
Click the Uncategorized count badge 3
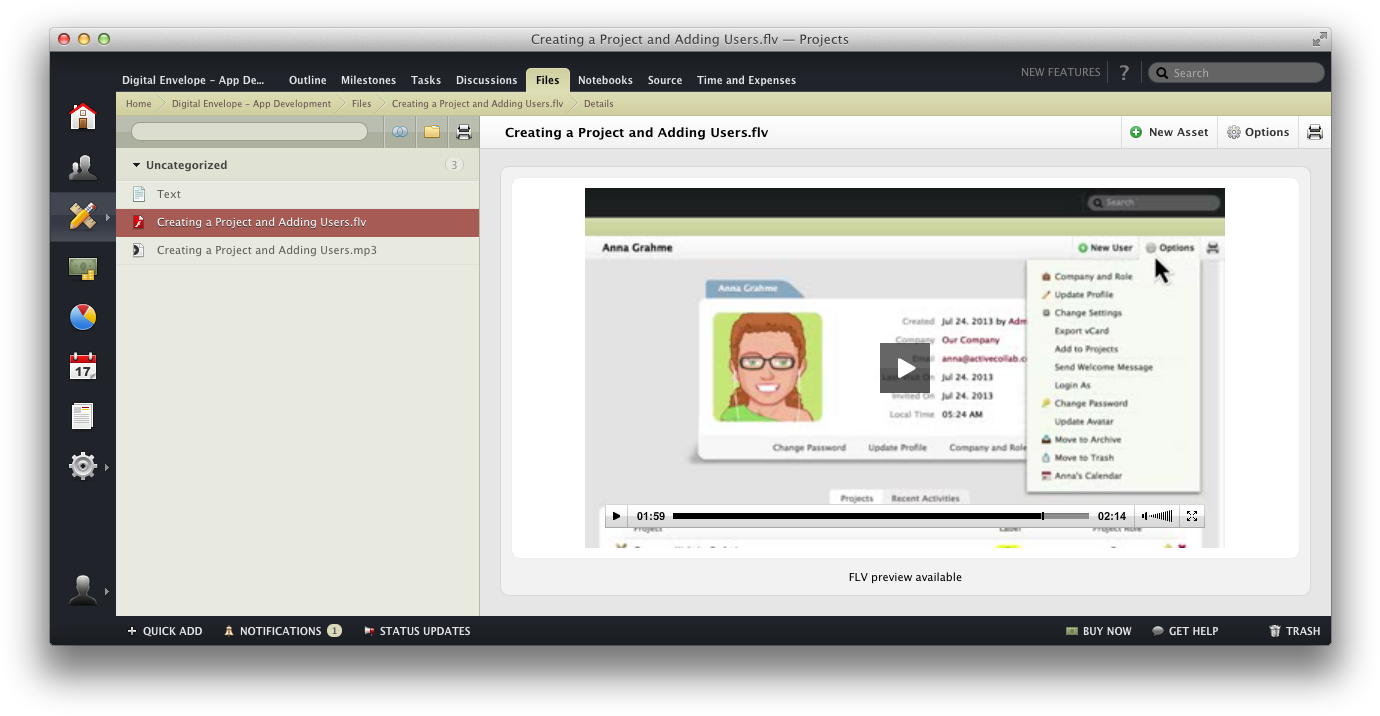click(x=454, y=165)
